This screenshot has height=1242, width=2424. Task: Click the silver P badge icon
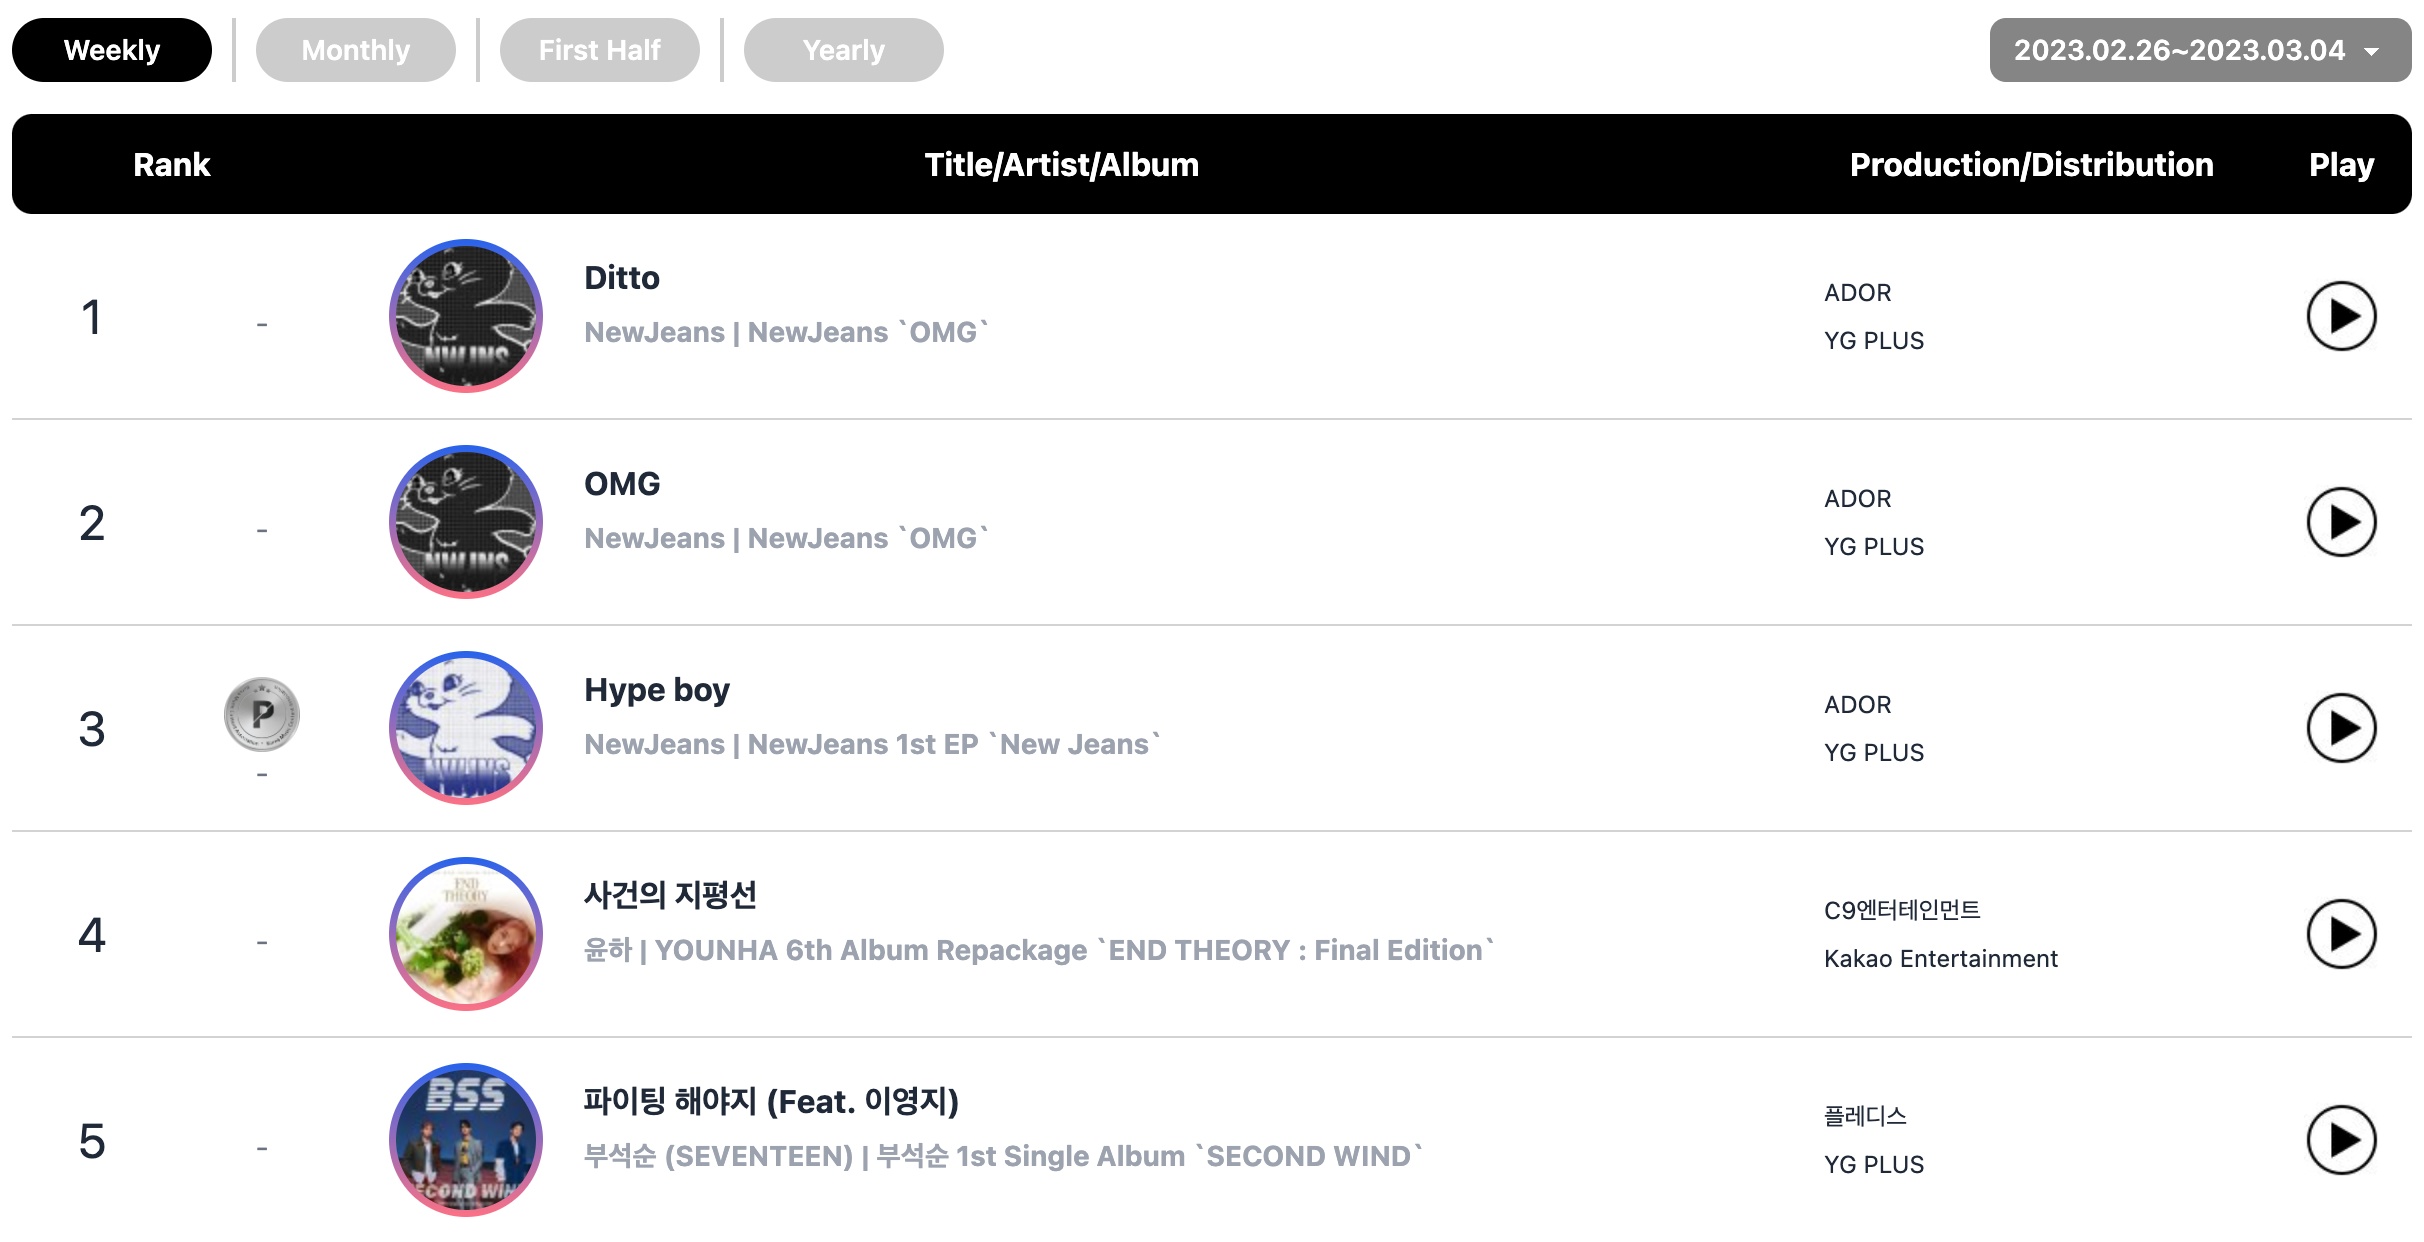(262, 714)
